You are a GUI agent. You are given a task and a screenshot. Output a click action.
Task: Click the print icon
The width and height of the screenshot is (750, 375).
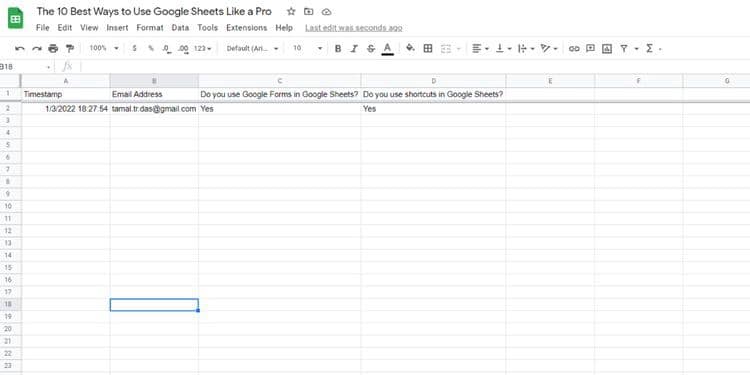[53, 48]
